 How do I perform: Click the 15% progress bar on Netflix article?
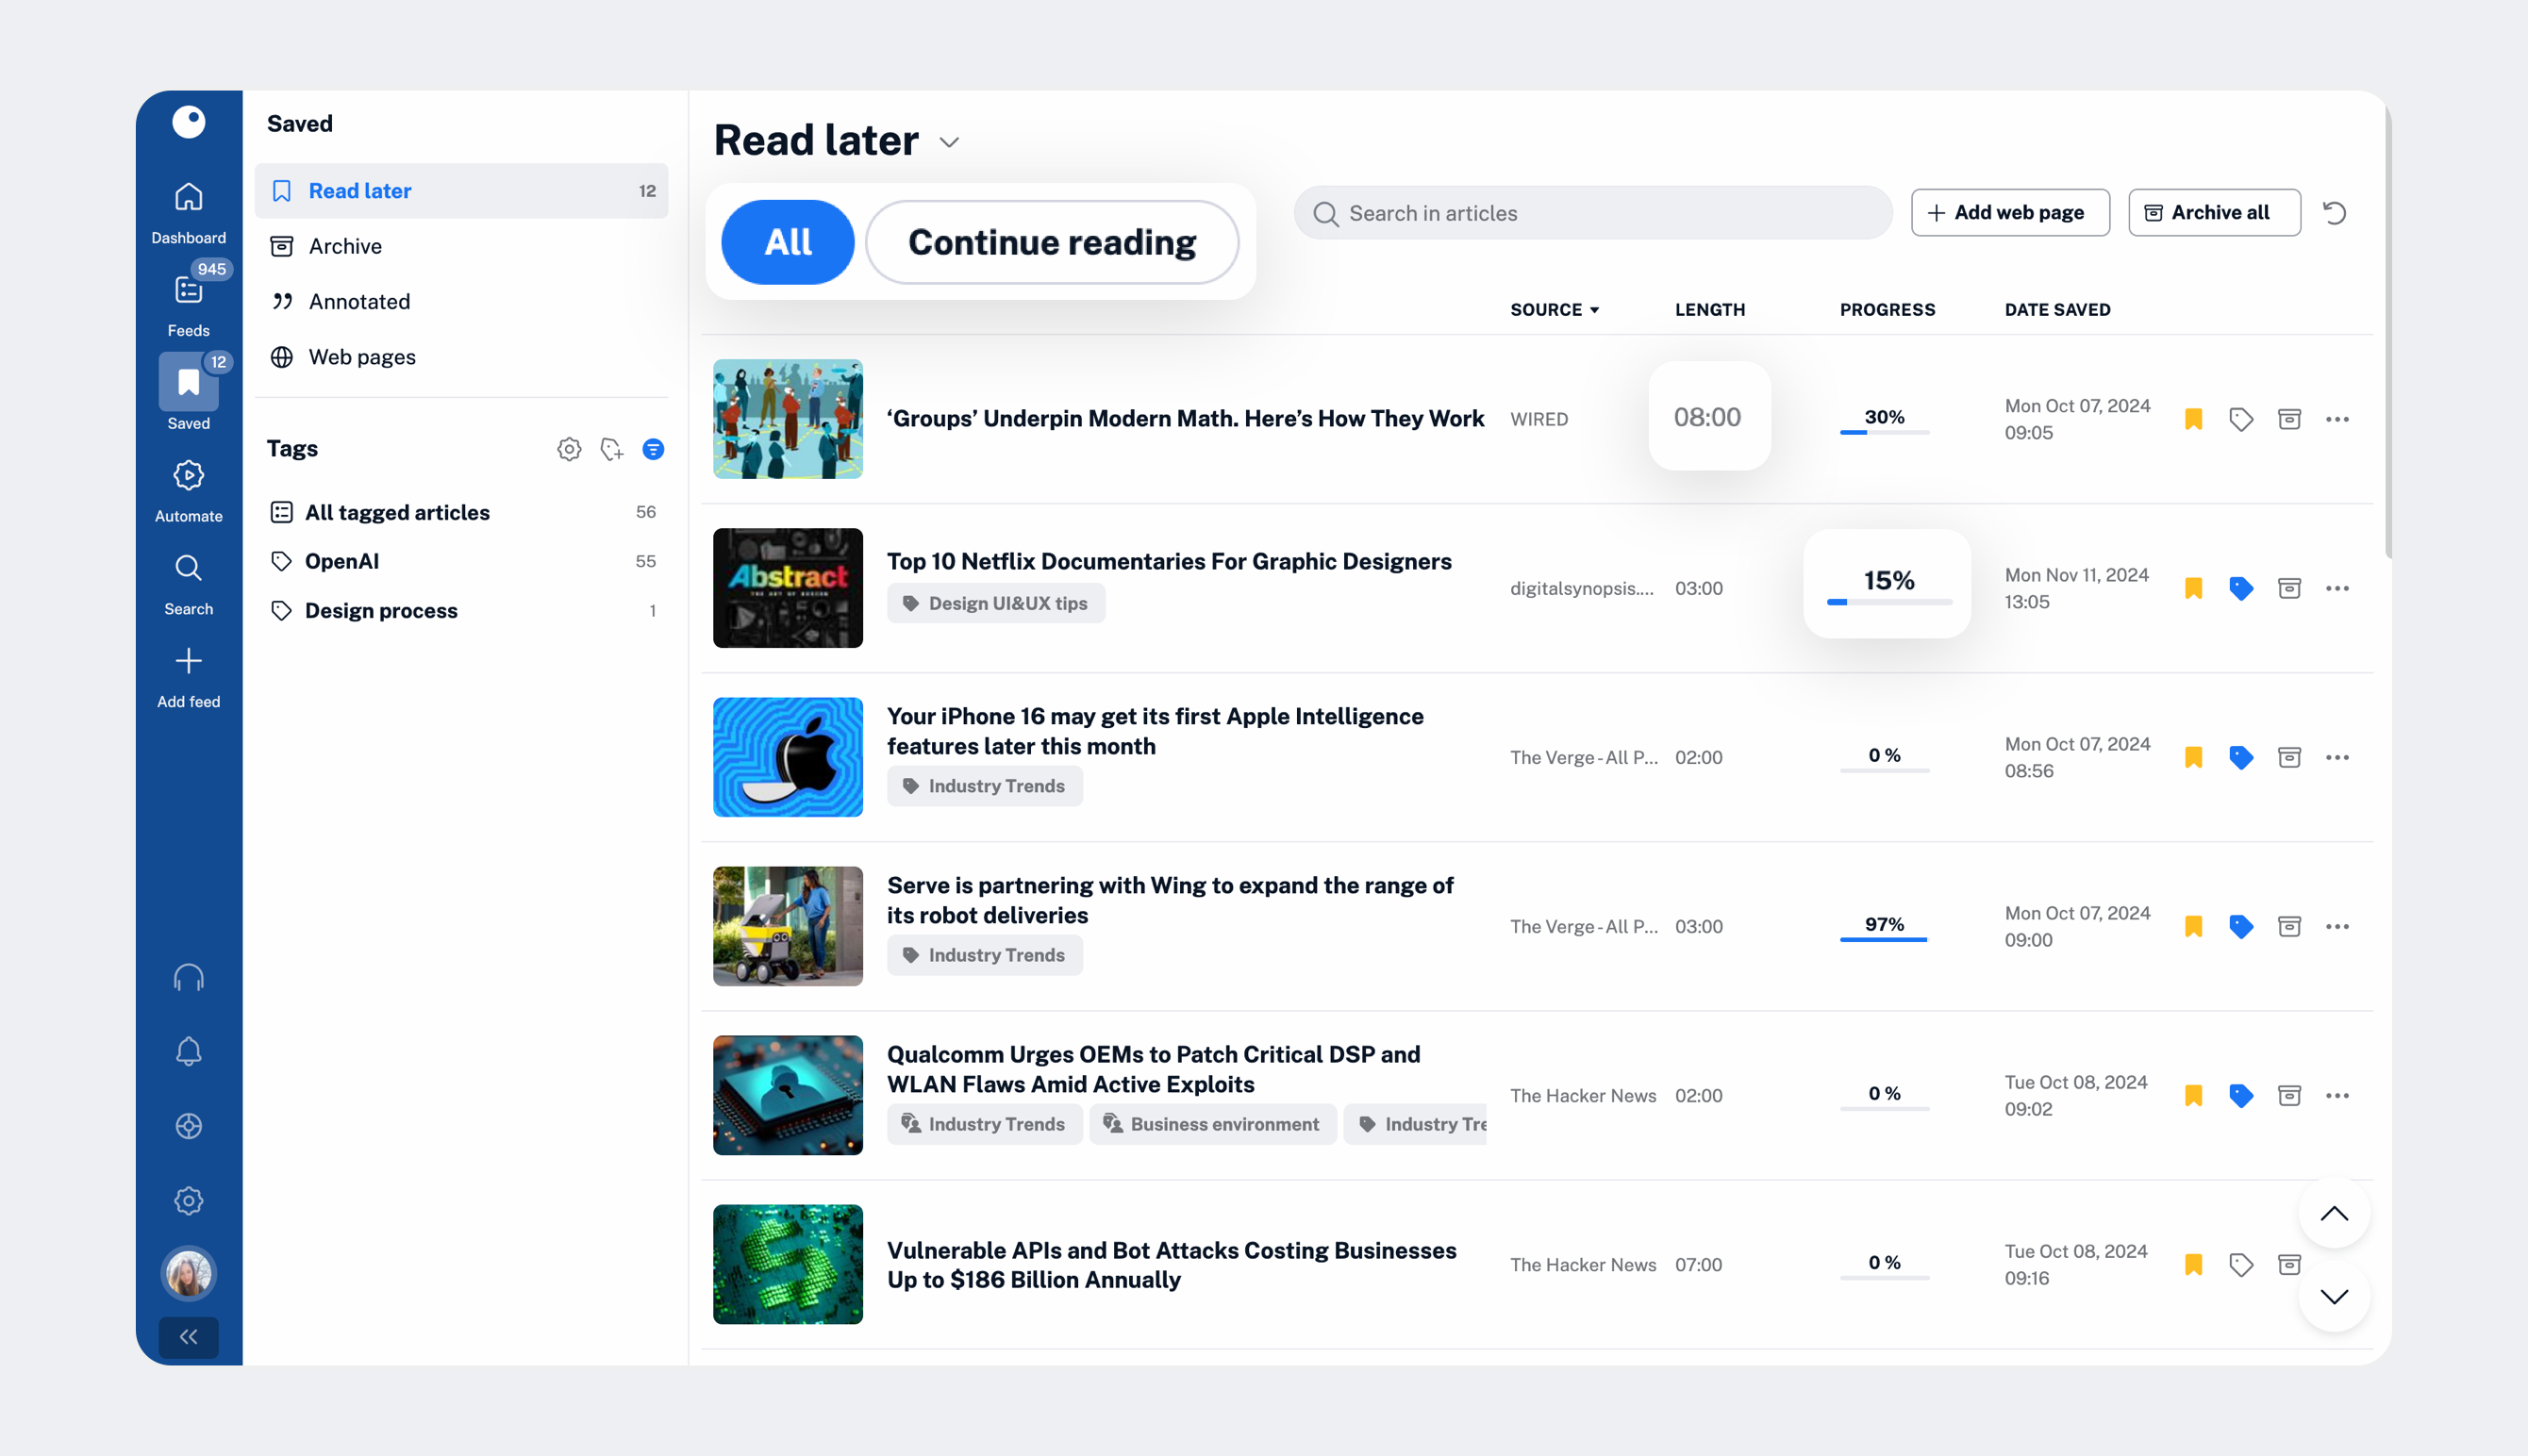click(1888, 602)
